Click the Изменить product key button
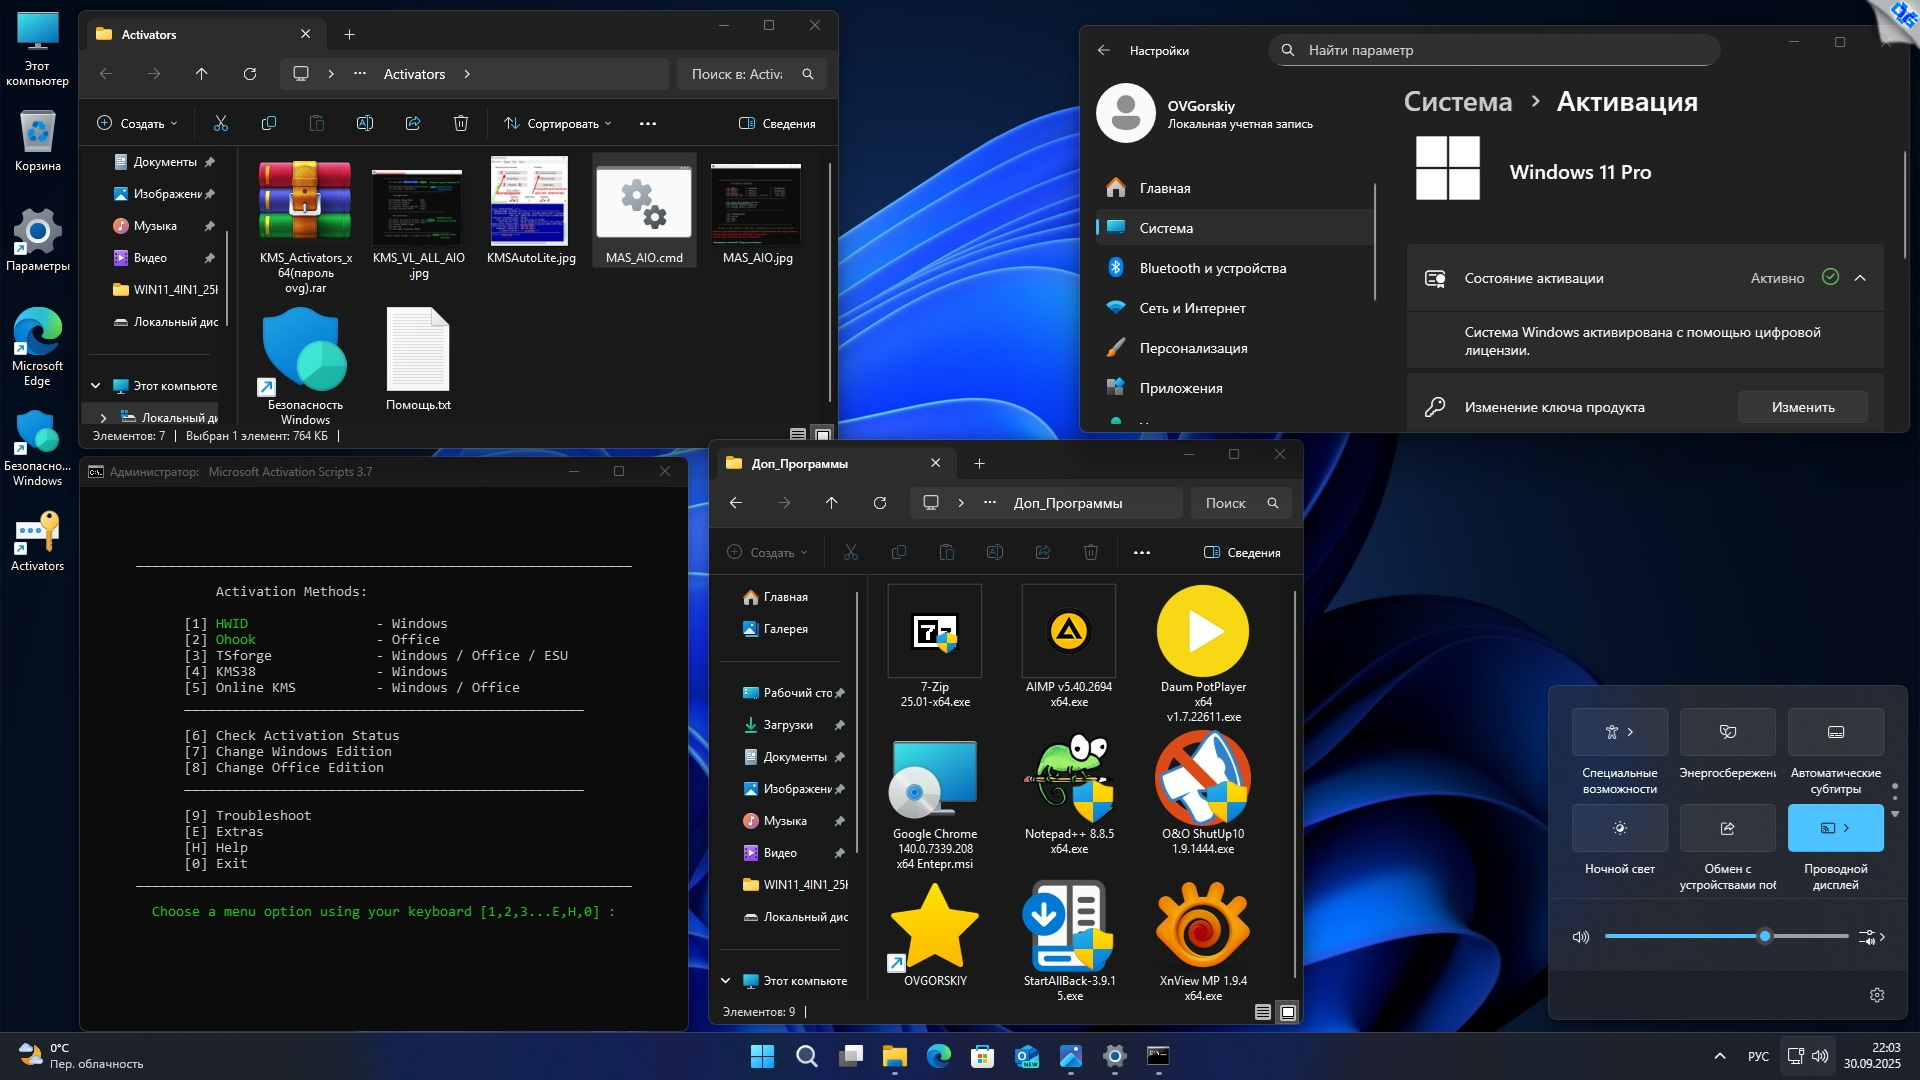1920x1080 pixels. pyautogui.click(x=1802, y=407)
